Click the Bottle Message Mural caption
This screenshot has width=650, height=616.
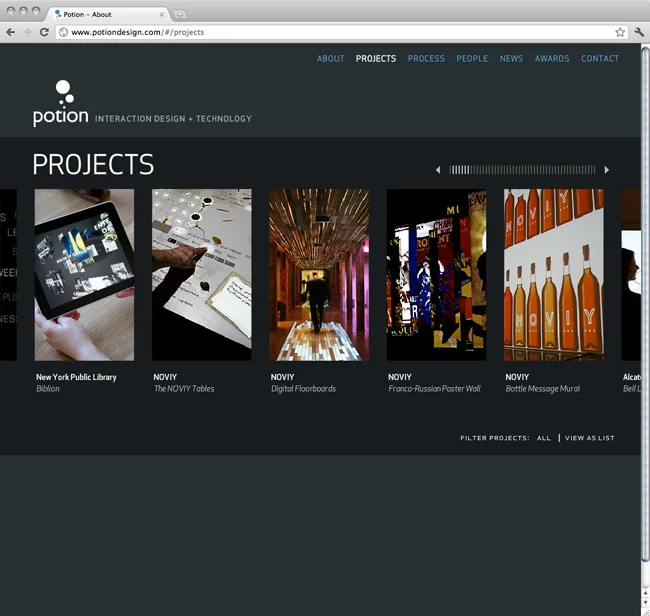(543, 389)
